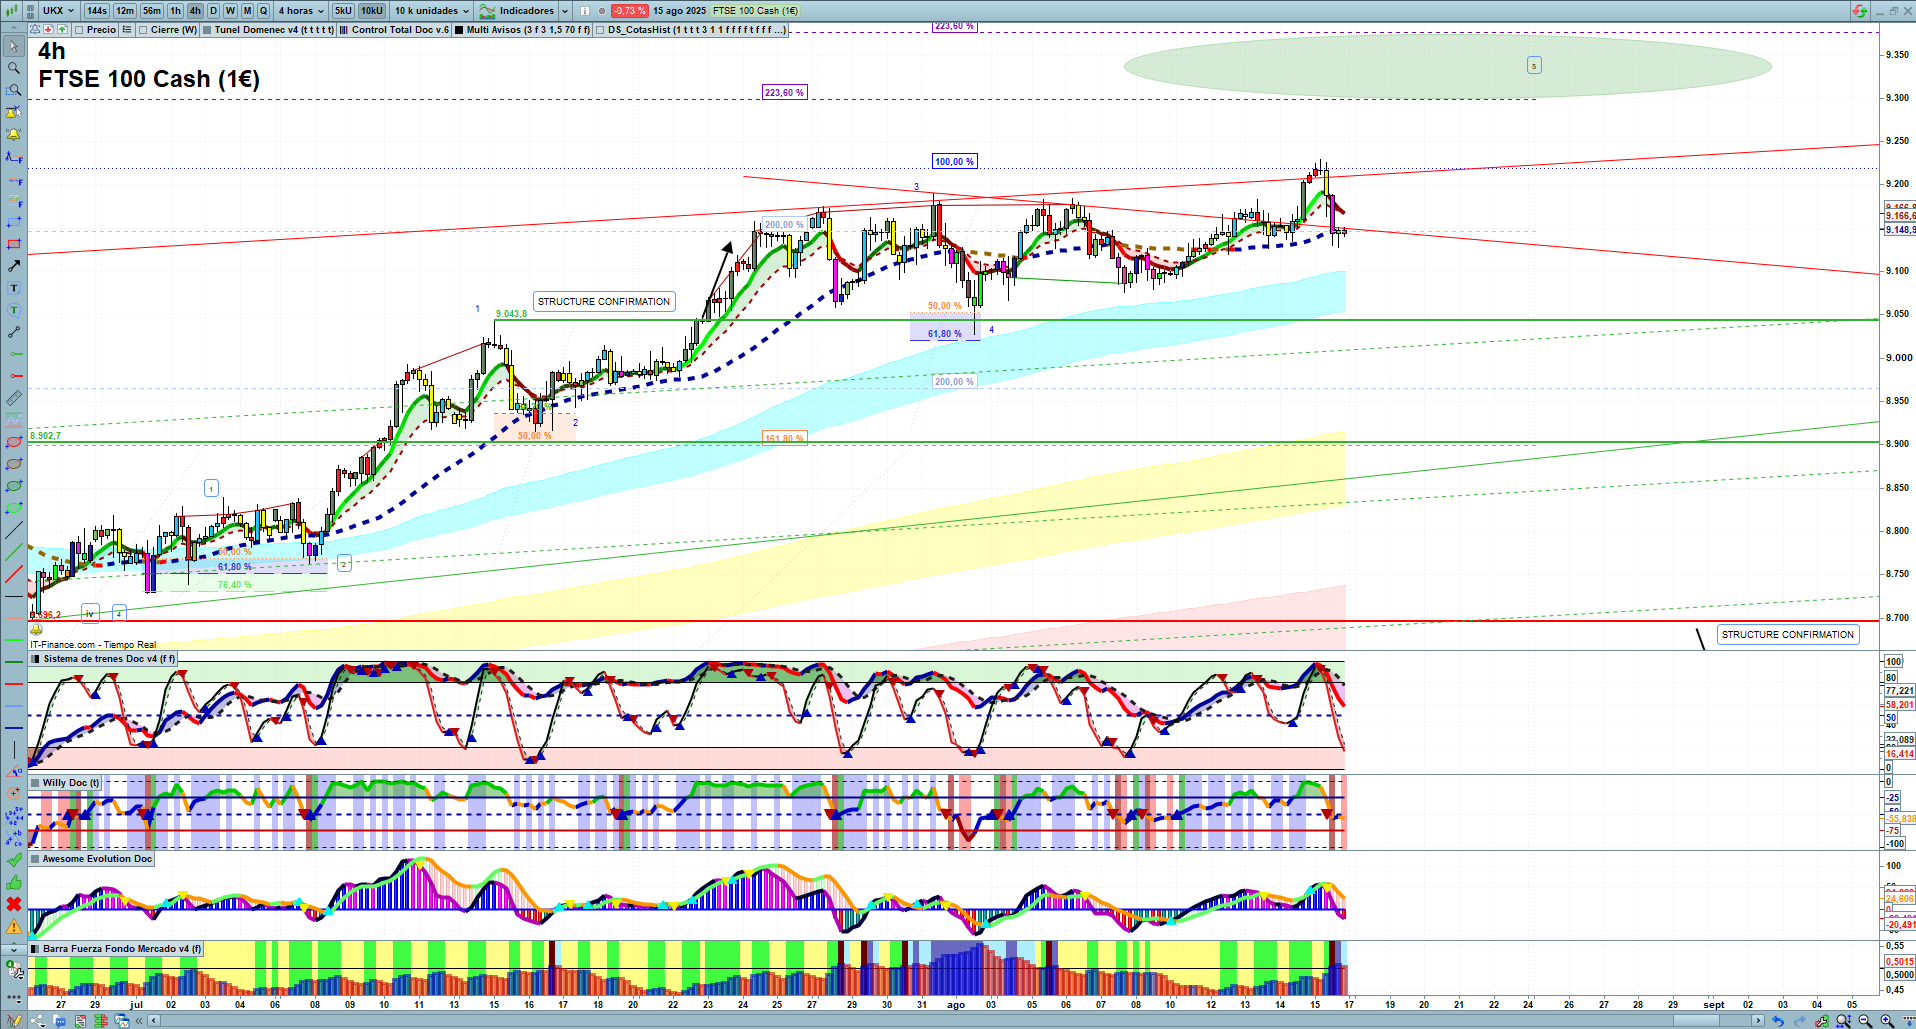Viewport: 1916px width, 1029px height.
Task: Open the chart info icon
Action: click(585, 11)
